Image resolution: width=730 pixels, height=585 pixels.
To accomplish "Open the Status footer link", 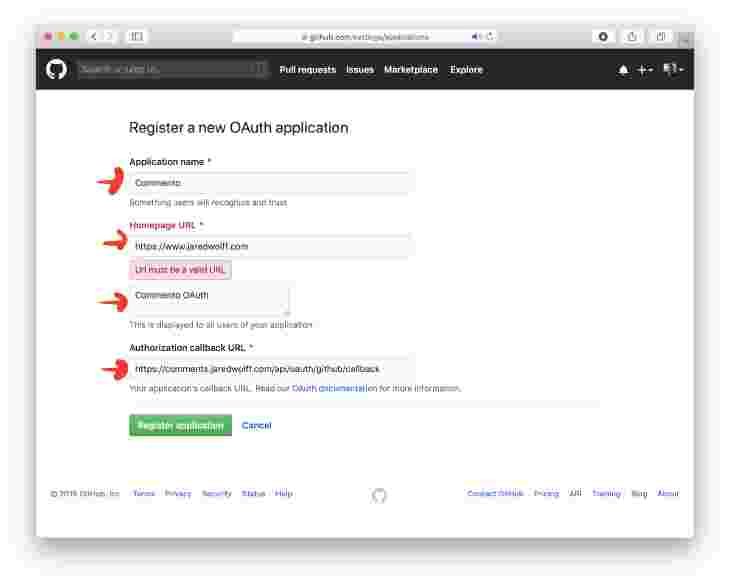I will (253, 493).
